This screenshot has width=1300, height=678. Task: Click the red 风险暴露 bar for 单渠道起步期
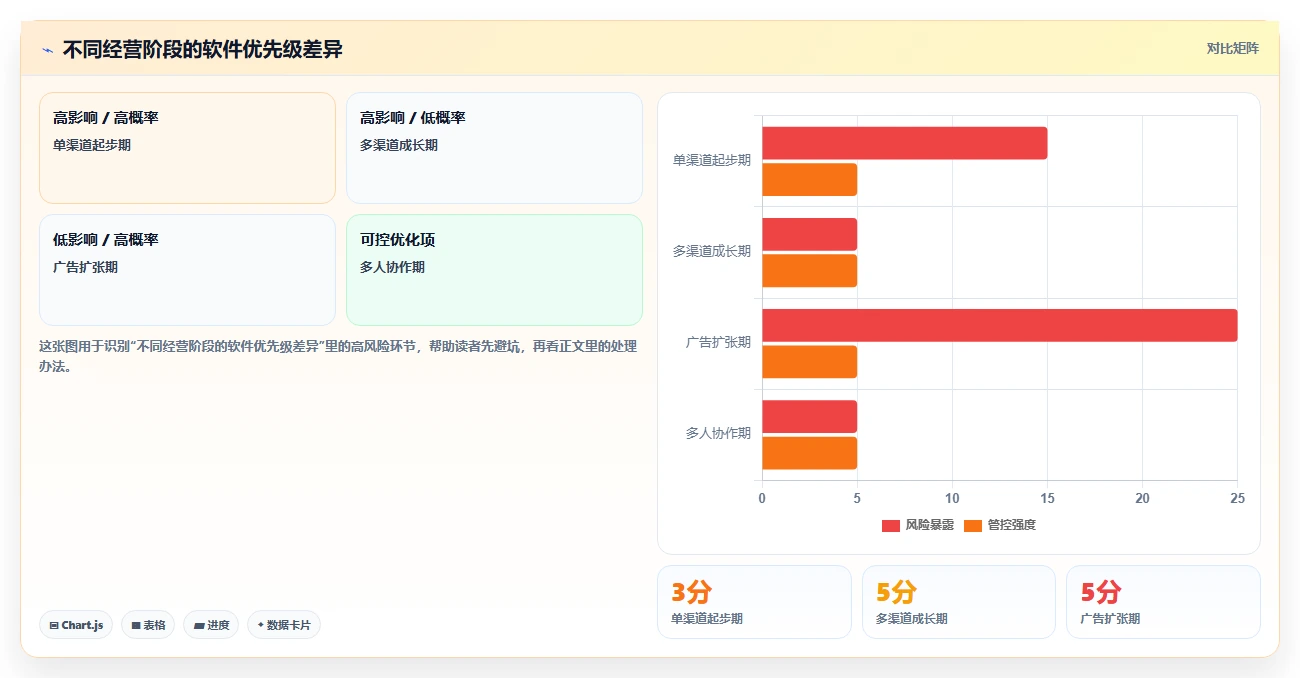pos(904,143)
